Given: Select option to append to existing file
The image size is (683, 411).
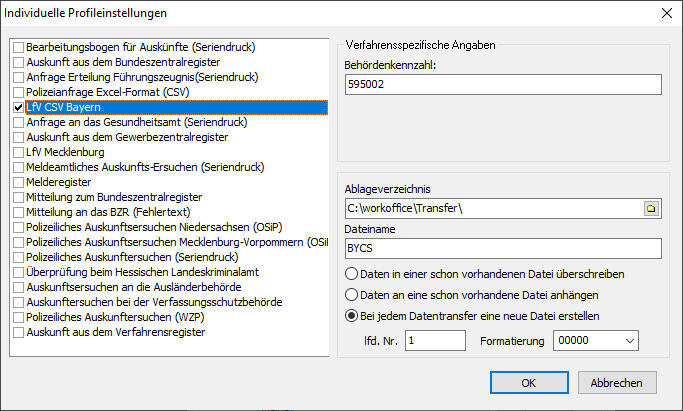Looking at the screenshot, I should (352, 295).
